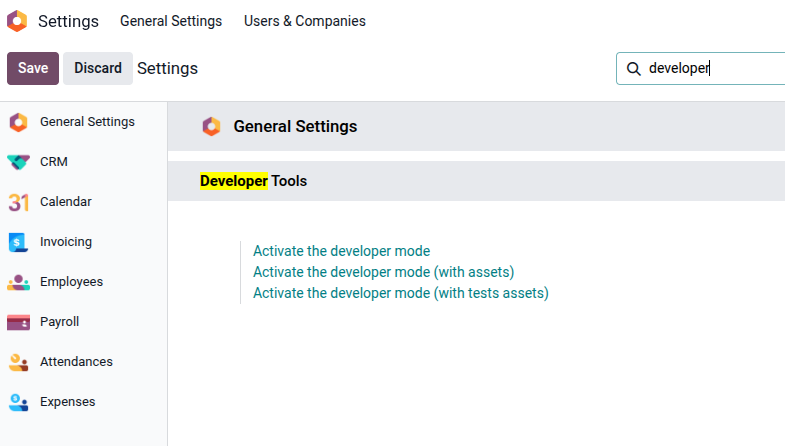The image size is (785, 446).
Task: Click the magnifier icon in search box
Action: (633, 69)
